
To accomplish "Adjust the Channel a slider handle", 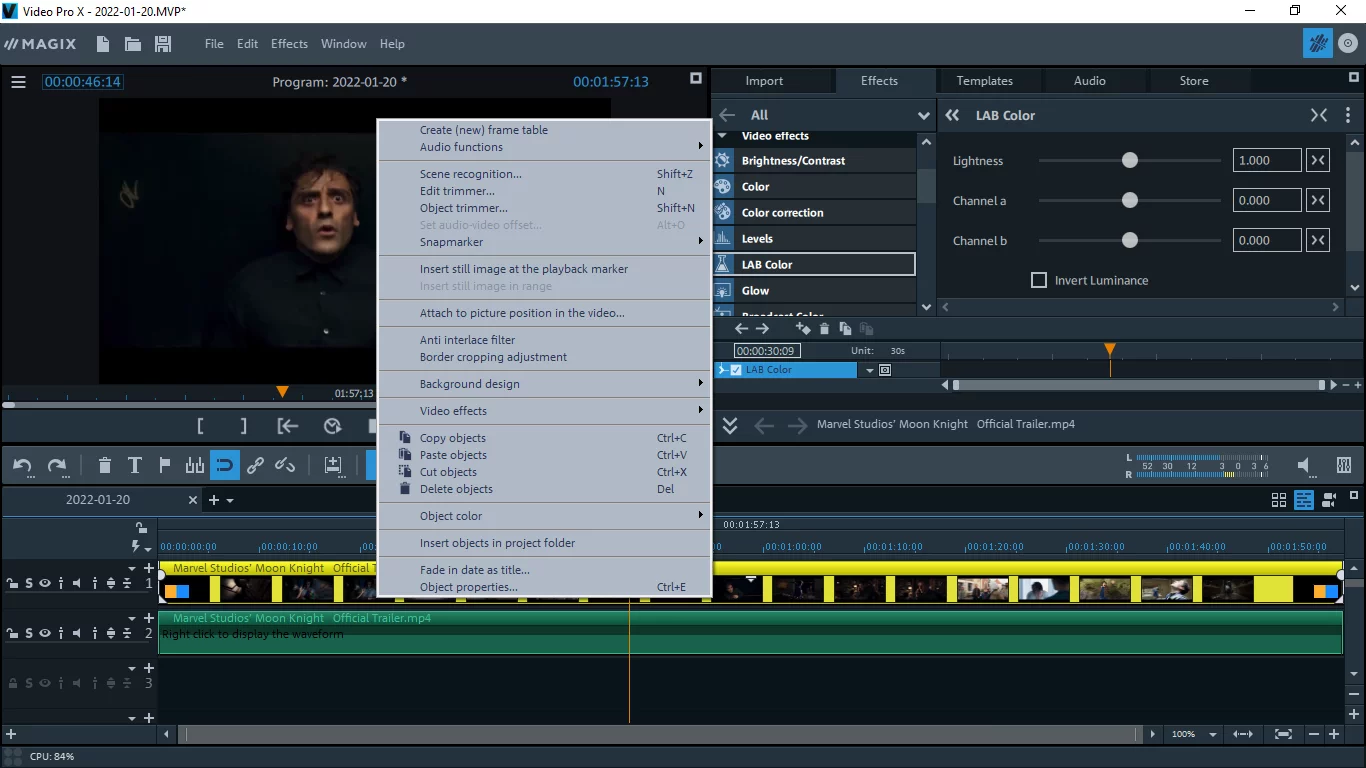I will click(x=1130, y=200).
